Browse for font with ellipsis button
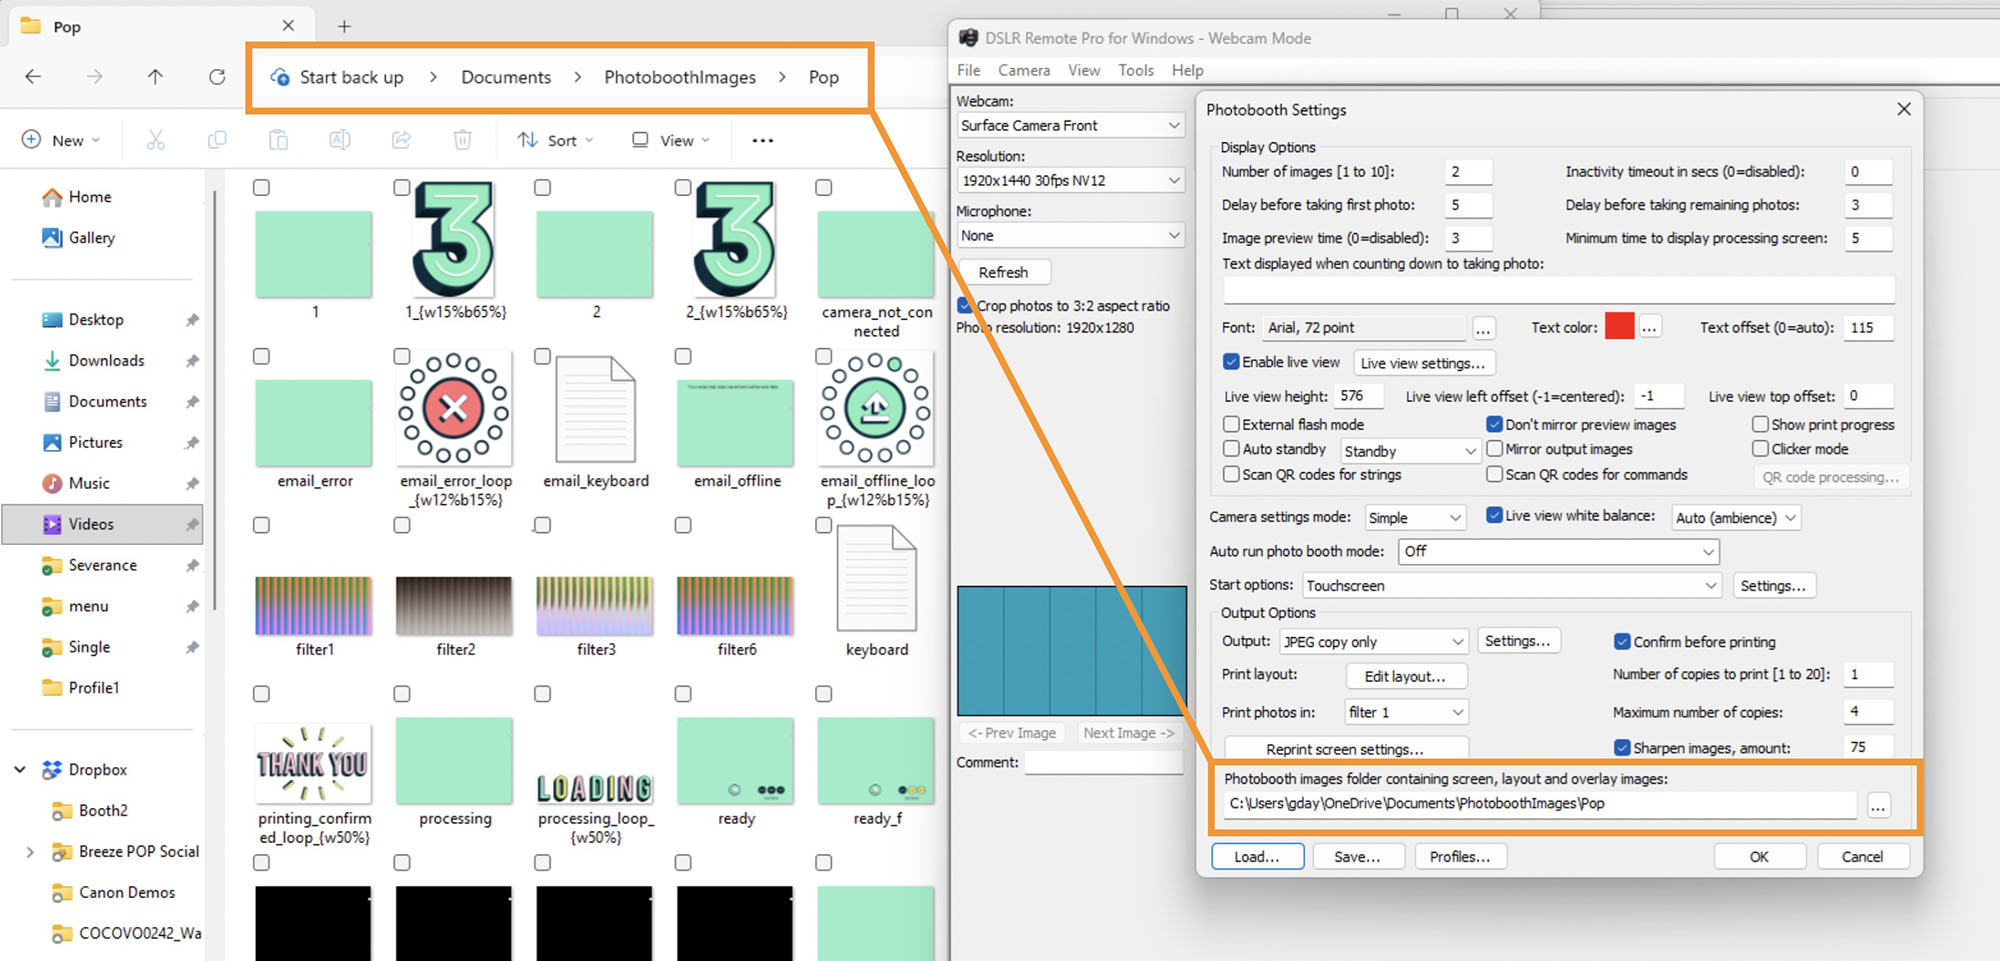 tap(1483, 328)
